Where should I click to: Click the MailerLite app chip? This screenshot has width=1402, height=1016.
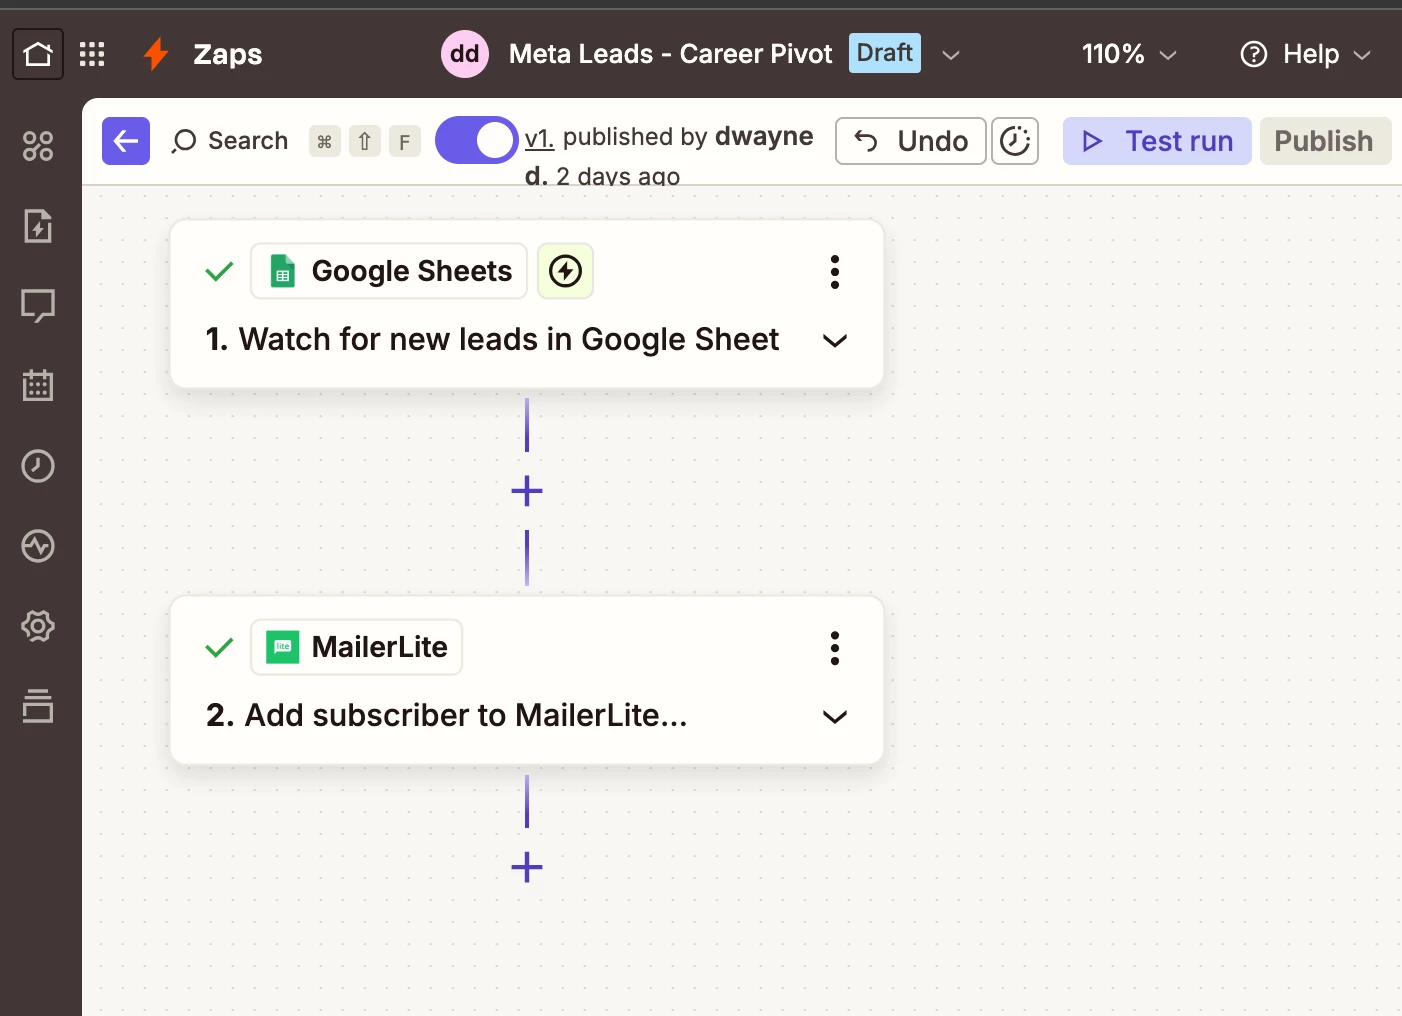(x=357, y=647)
